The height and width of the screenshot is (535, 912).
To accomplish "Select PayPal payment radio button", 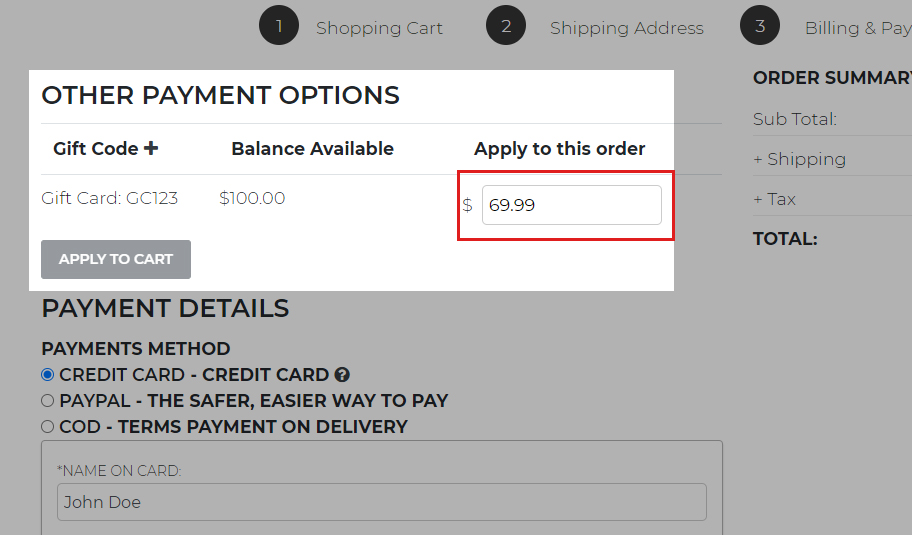I will pyautogui.click(x=47, y=400).
